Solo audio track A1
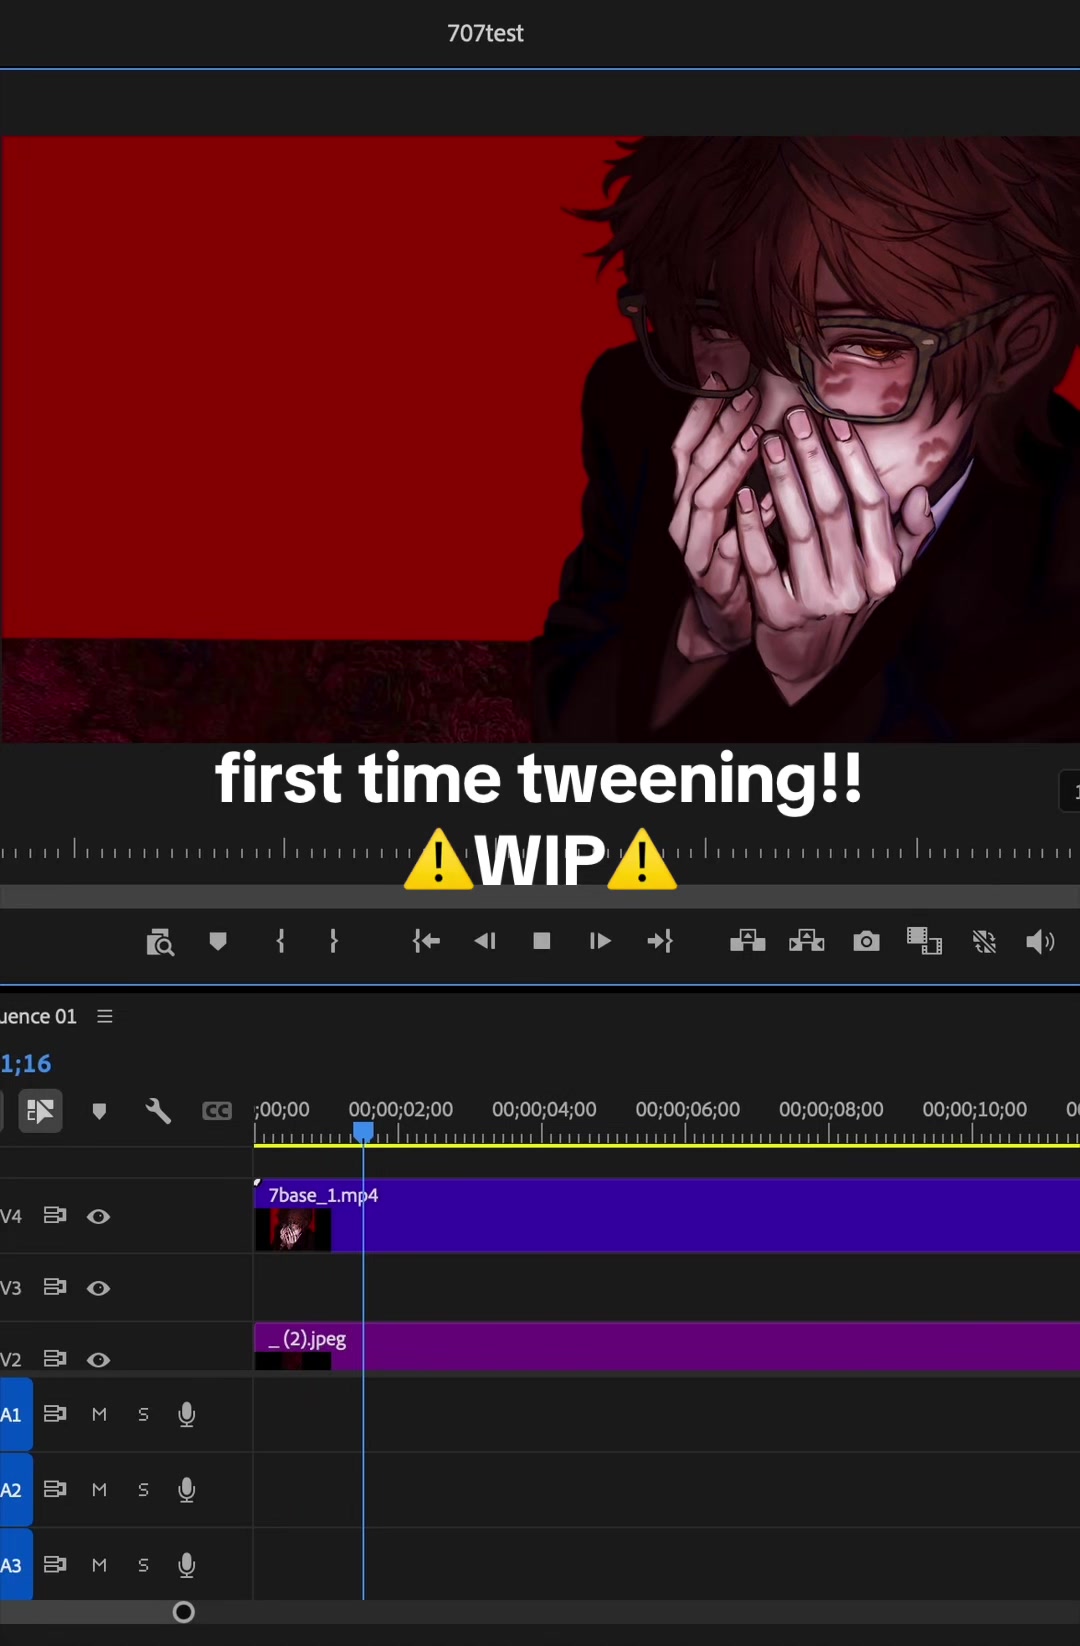The image size is (1080, 1646). (143, 1414)
